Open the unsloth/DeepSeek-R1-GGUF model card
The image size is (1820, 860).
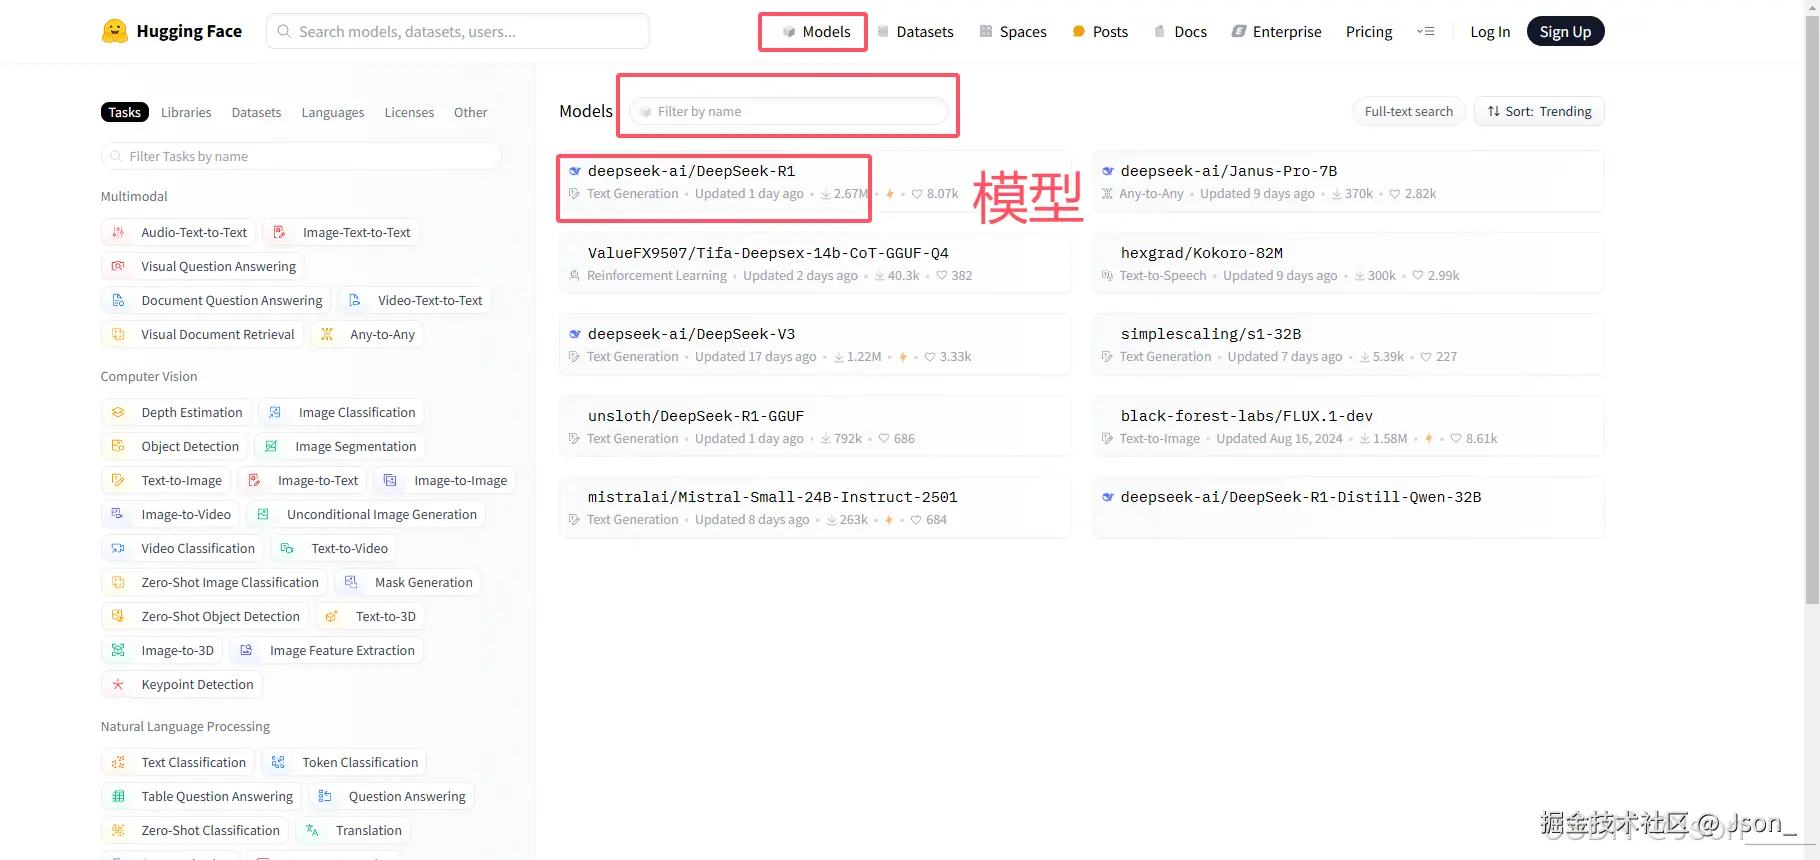click(815, 426)
